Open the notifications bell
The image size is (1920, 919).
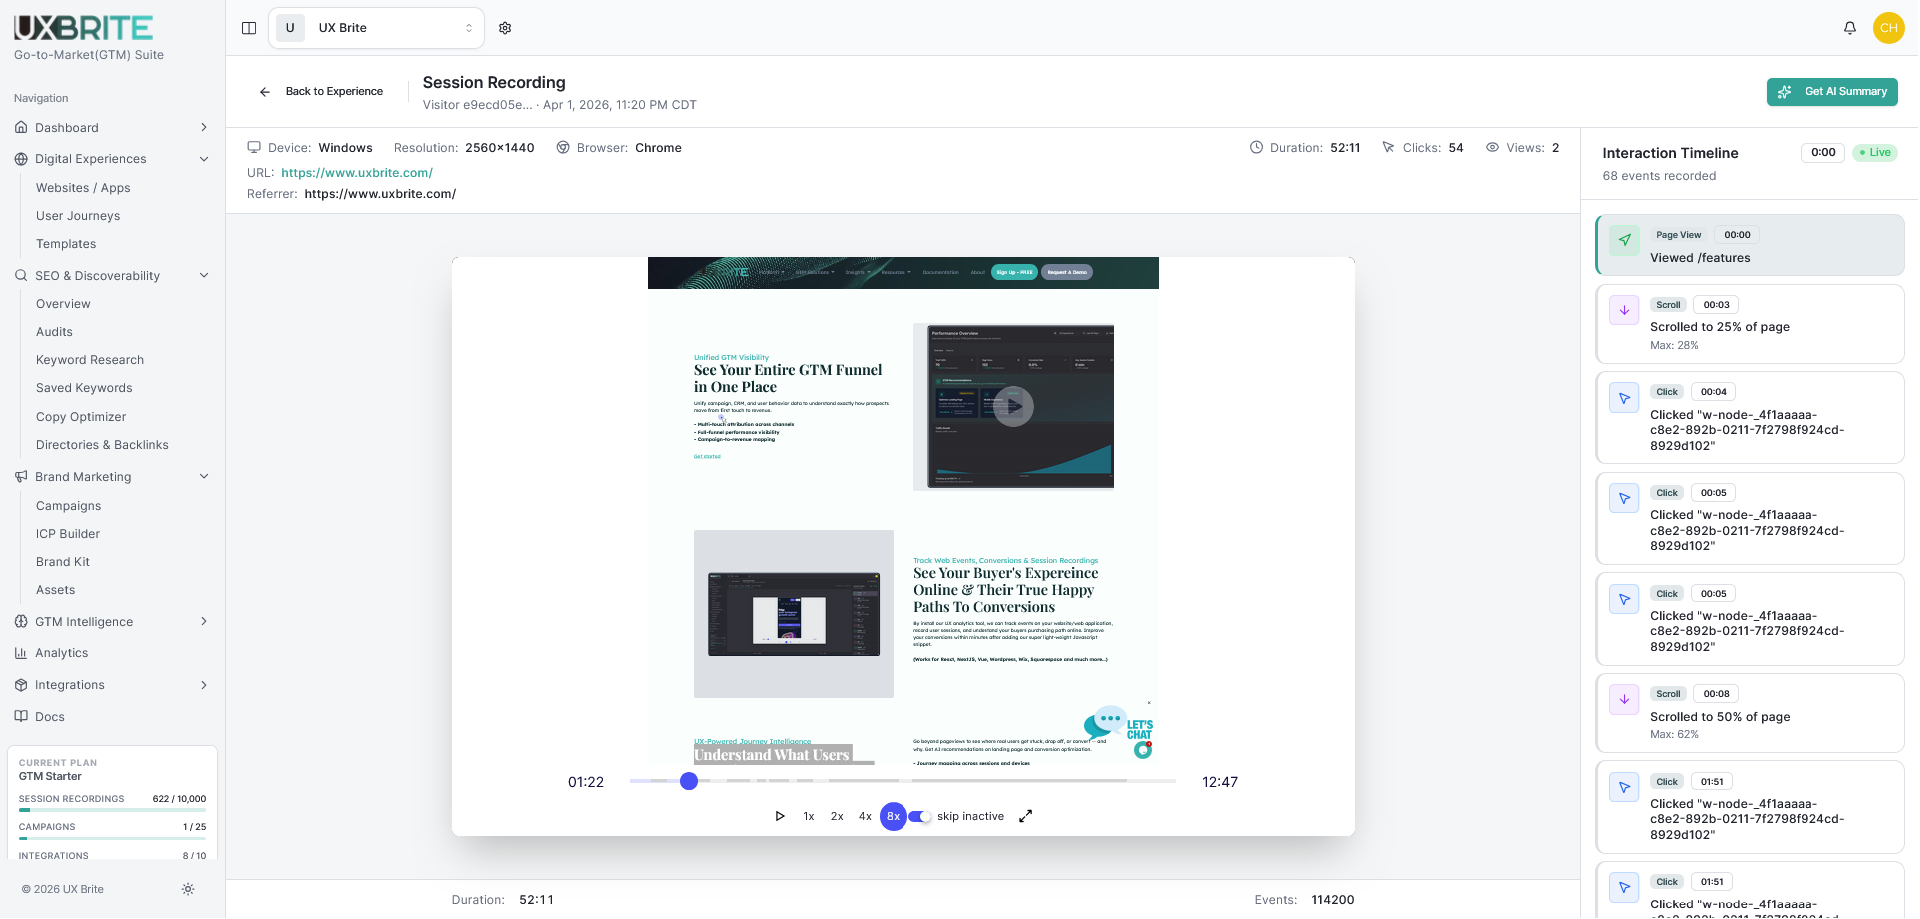1849,28
